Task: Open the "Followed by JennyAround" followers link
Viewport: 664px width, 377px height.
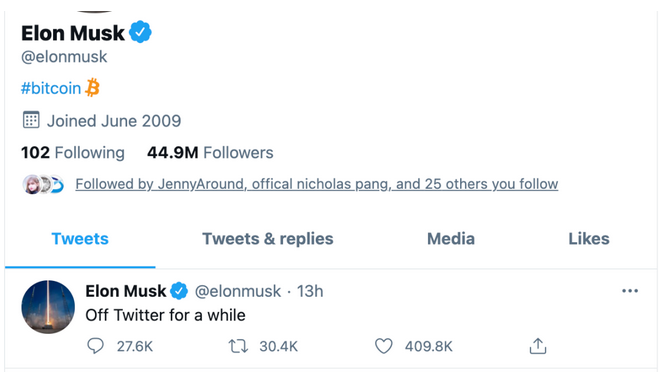Action: point(317,184)
